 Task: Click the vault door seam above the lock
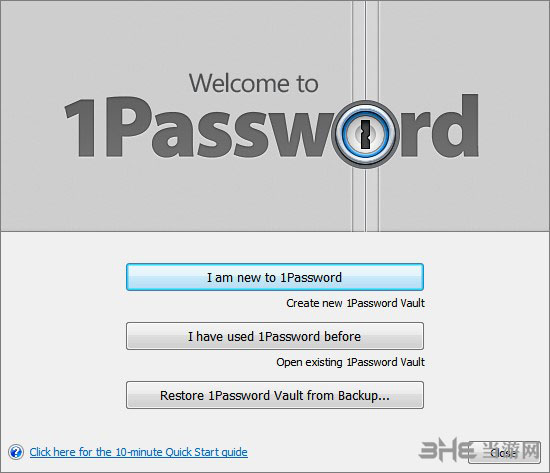365,49
